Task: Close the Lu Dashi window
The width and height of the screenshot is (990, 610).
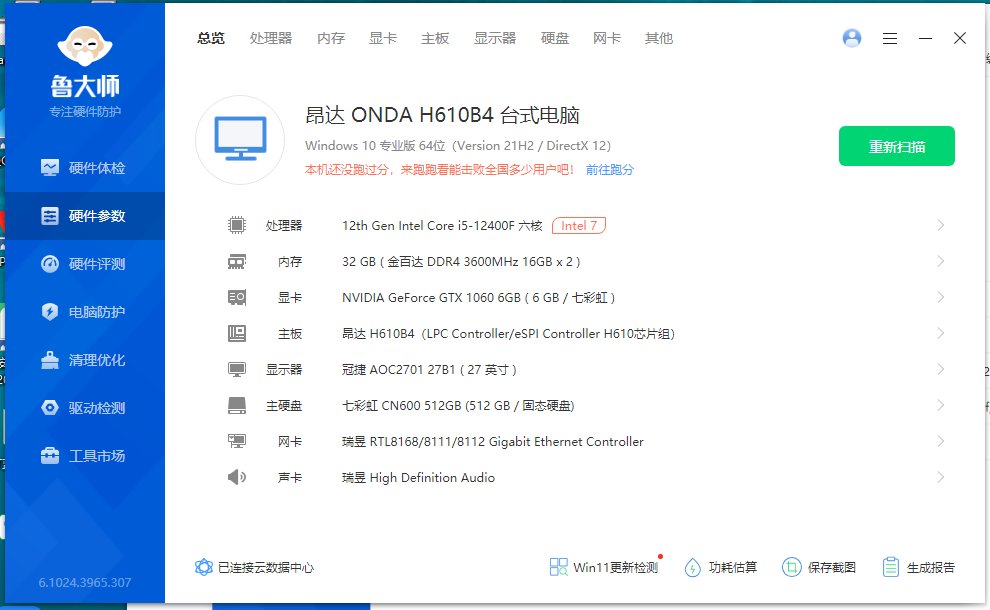Action: click(x=960, y=39)
